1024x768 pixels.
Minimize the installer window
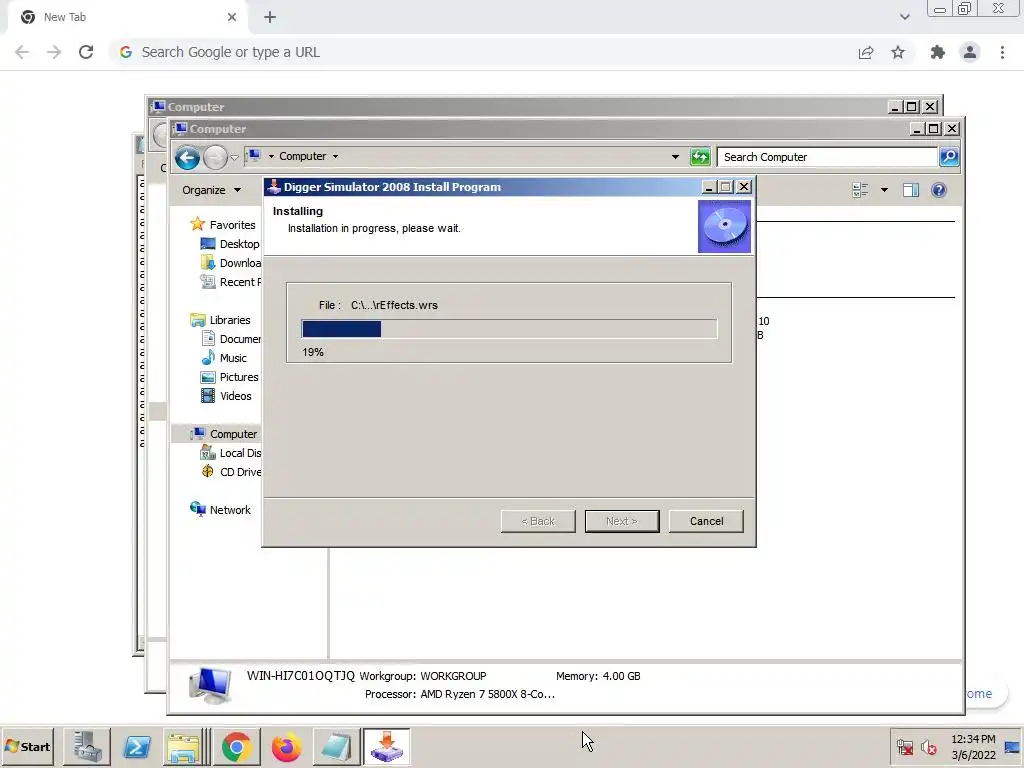[709, 187]
